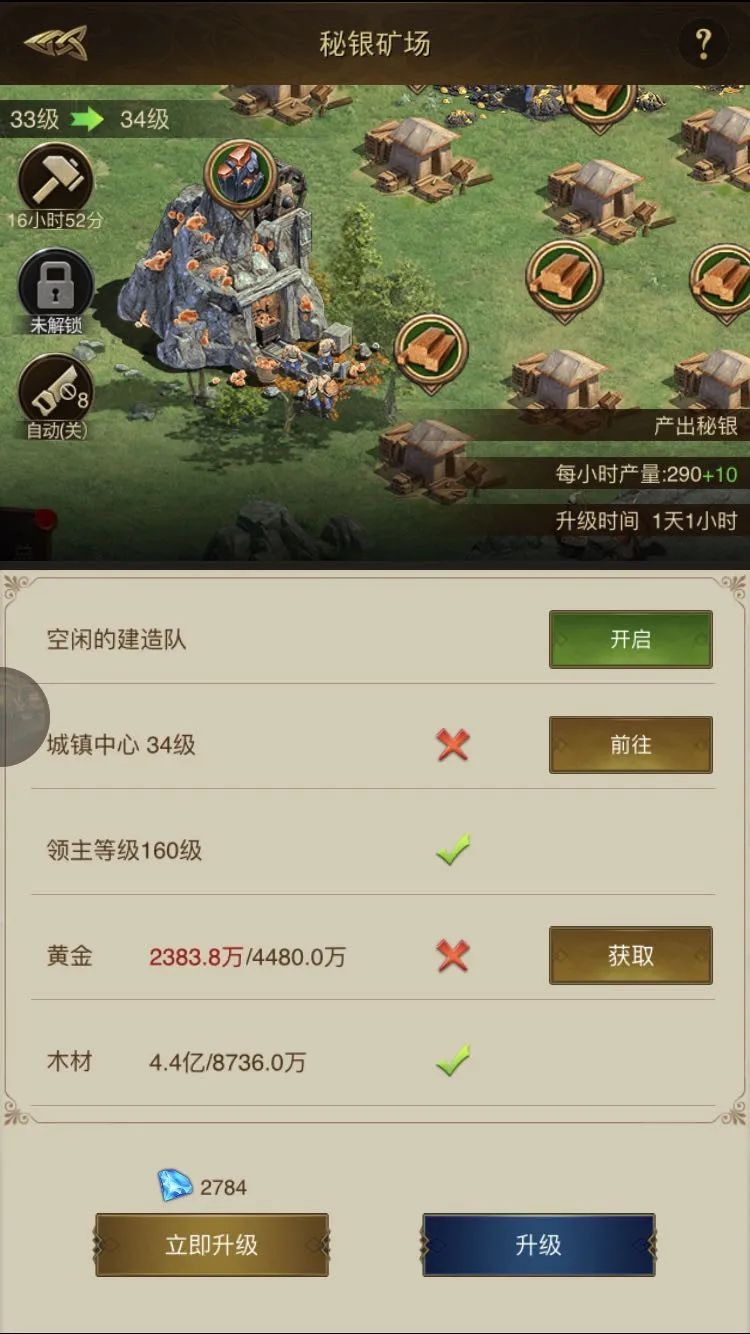Collect wood bubble at right edge
This screenshot has width=750, height=1334.
tap(724, 279)
